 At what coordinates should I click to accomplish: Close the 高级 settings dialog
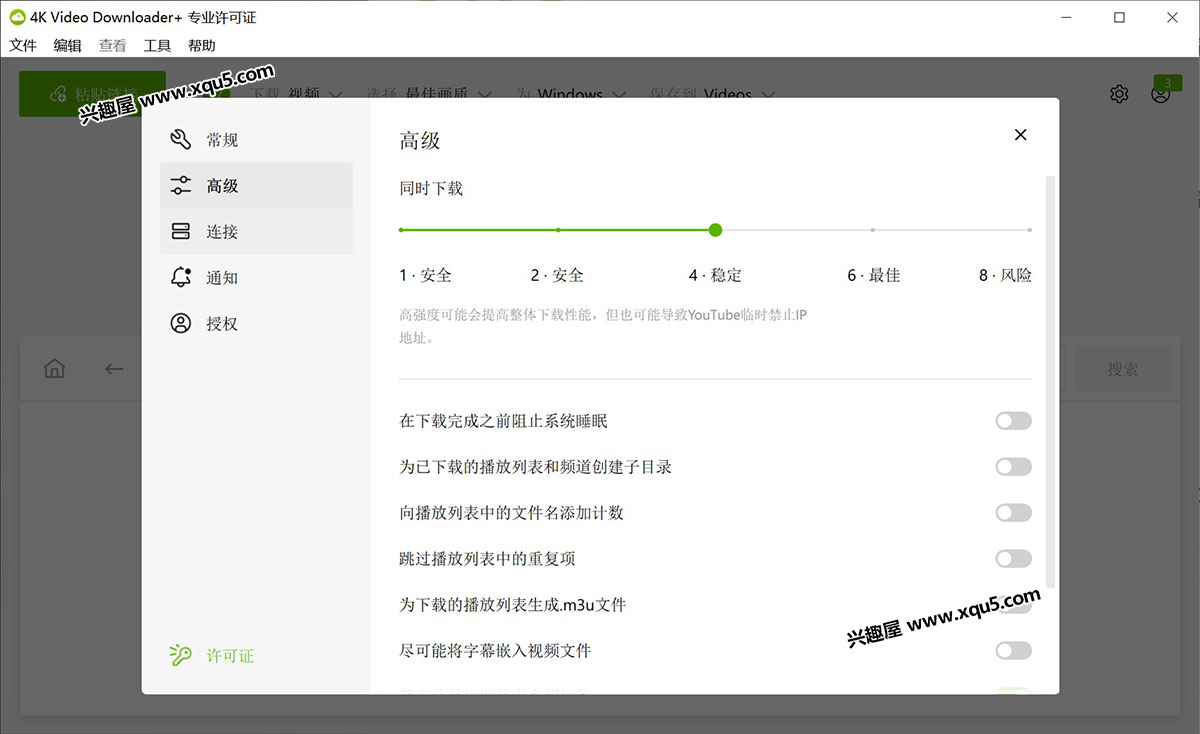[x=1020, y=135]
